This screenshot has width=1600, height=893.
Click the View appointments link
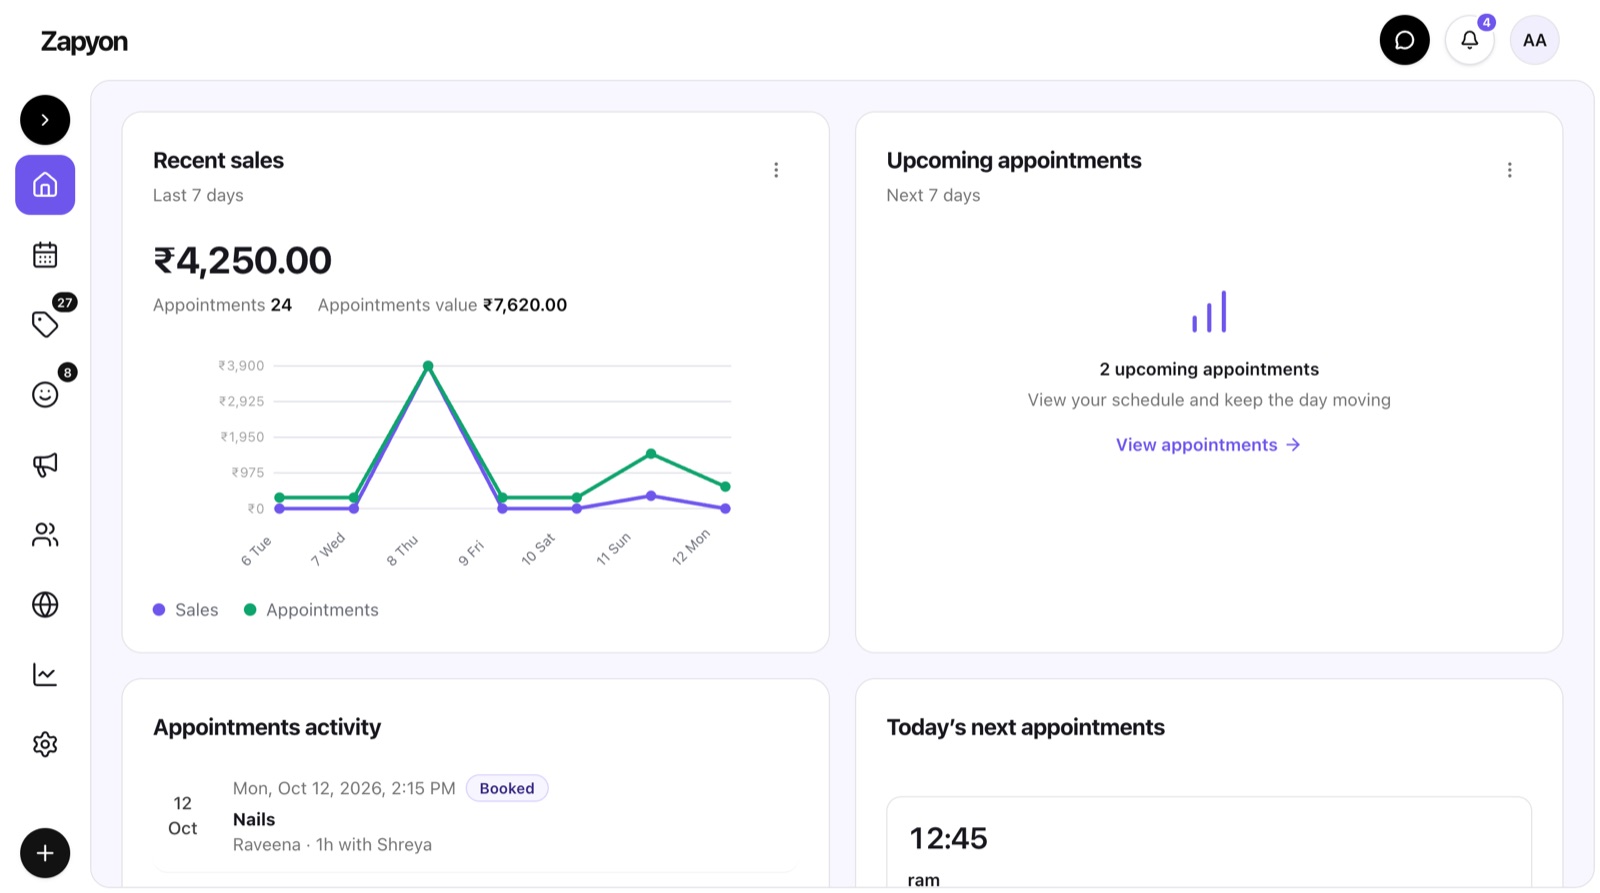click(x=1208, y=445)
